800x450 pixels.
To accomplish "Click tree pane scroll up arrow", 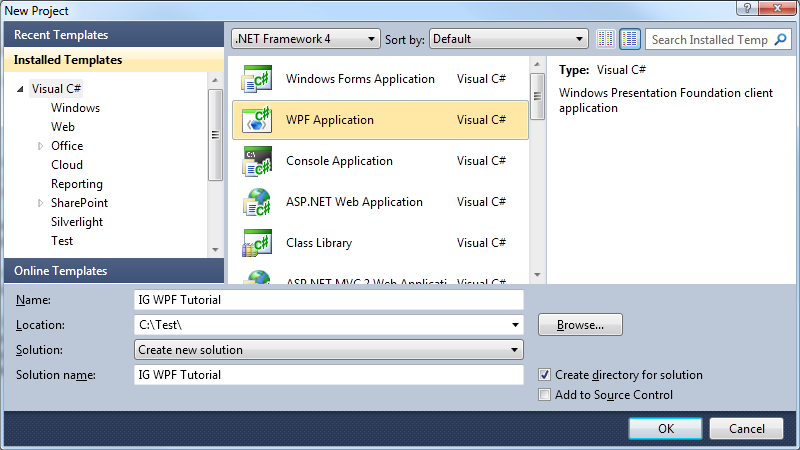I will [215, 81].
